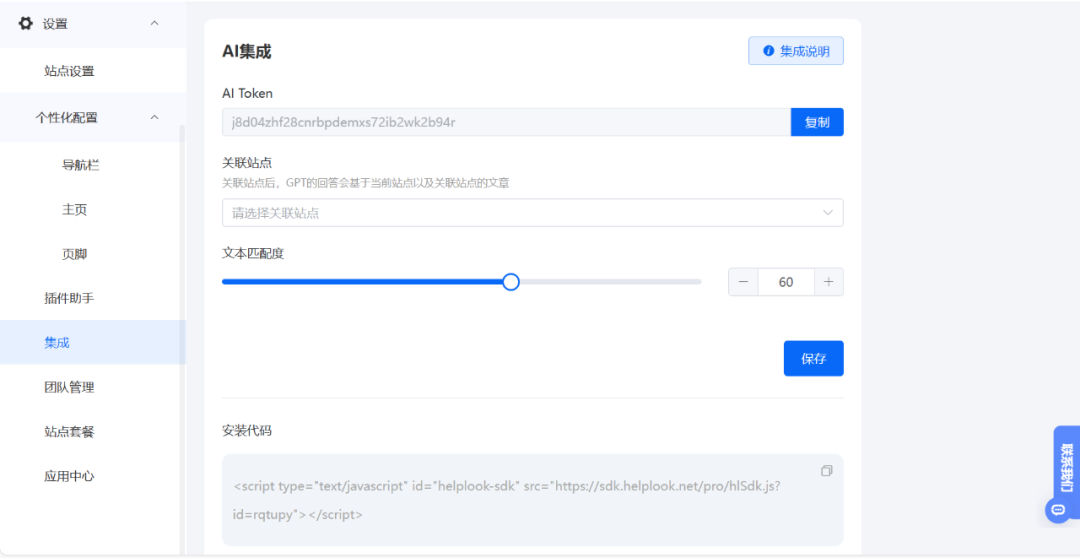Click the chat bubble icon on 联系我们
1080x558 pixels.
coord(1057,510)
